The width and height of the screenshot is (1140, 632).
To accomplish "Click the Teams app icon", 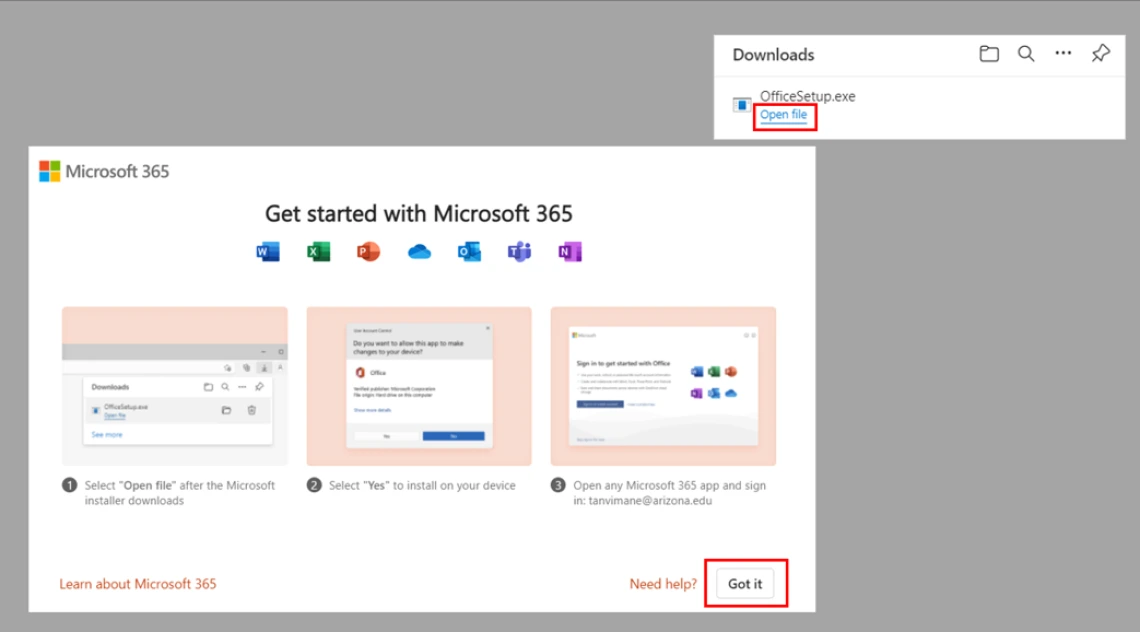I will point(519,252).
